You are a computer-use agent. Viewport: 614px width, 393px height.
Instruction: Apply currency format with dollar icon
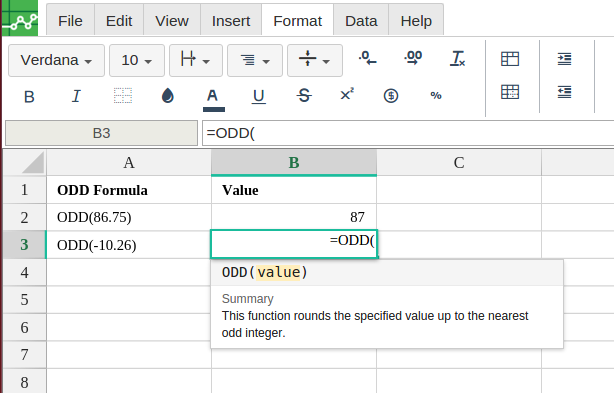click(391, 96)
